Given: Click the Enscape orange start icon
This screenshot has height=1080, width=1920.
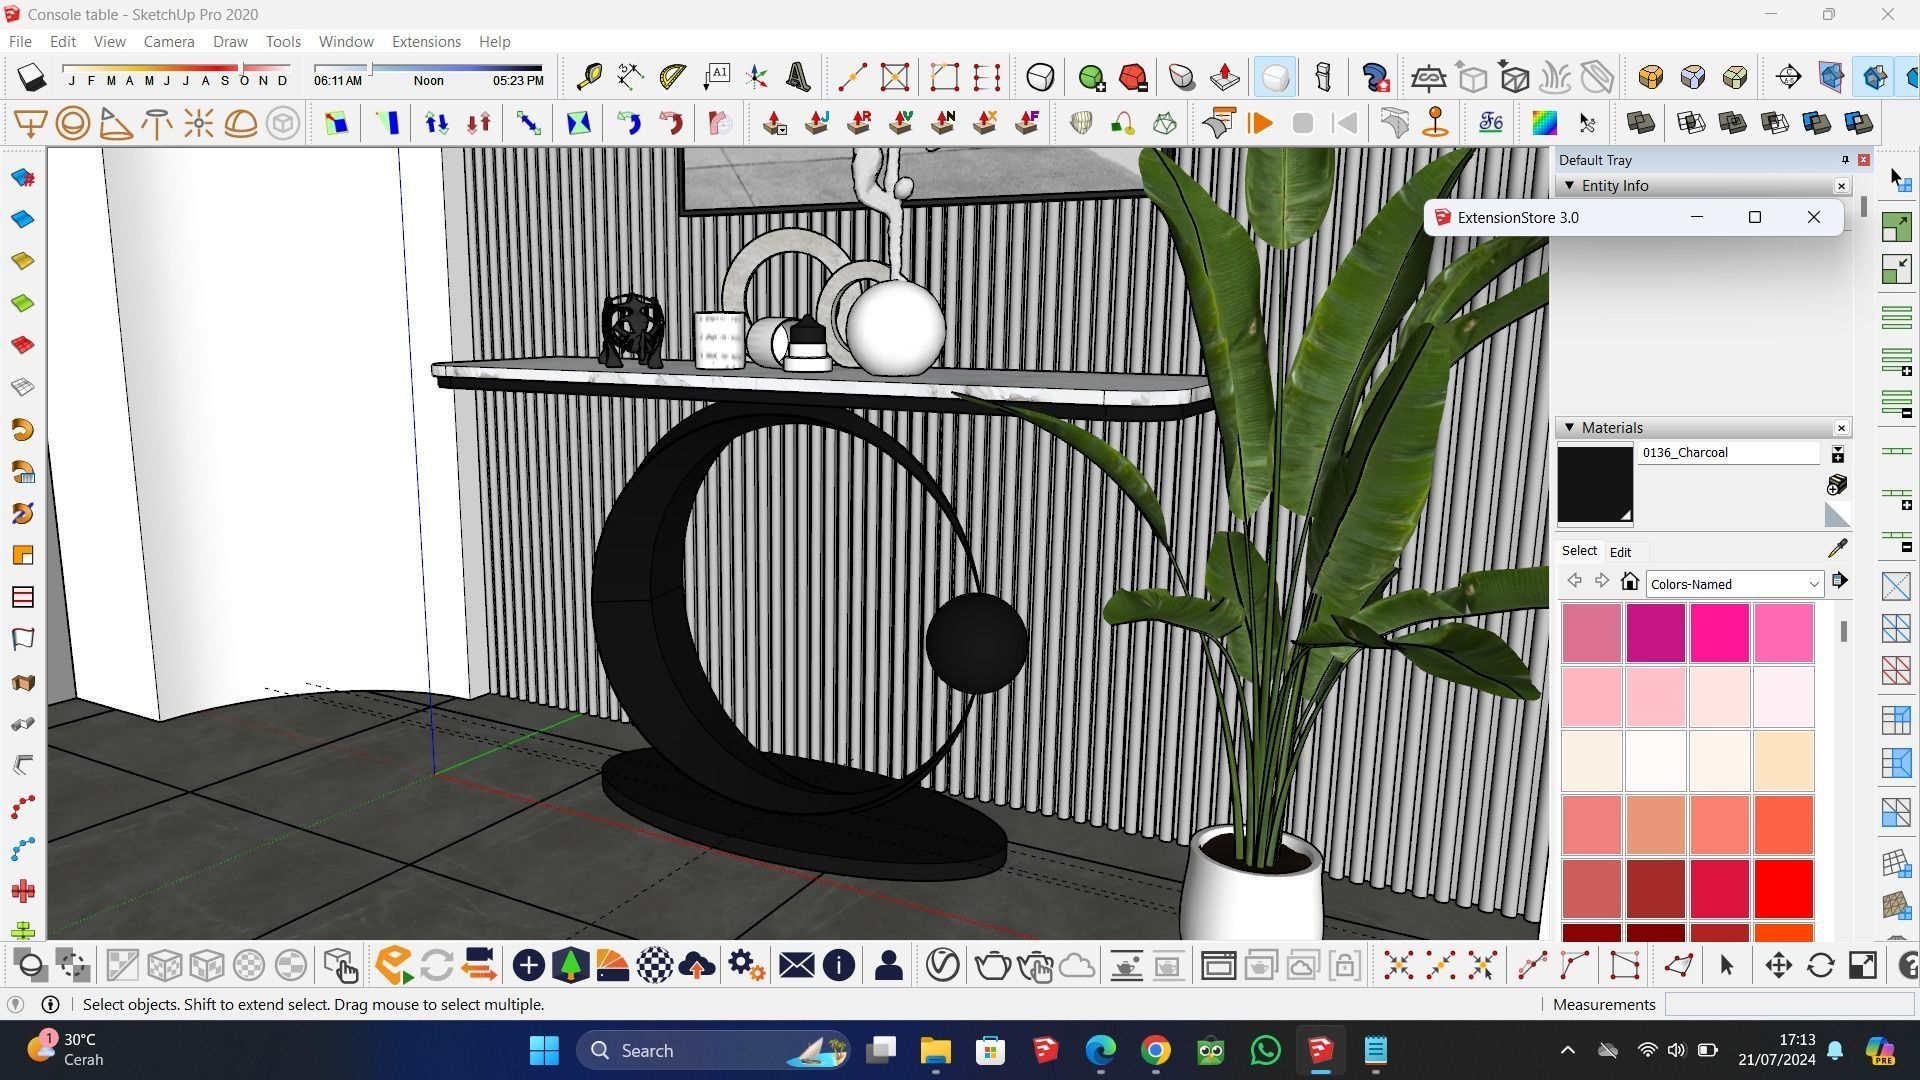Looking at the screenshot, I should pyautogui.click(x=394, y=965).
